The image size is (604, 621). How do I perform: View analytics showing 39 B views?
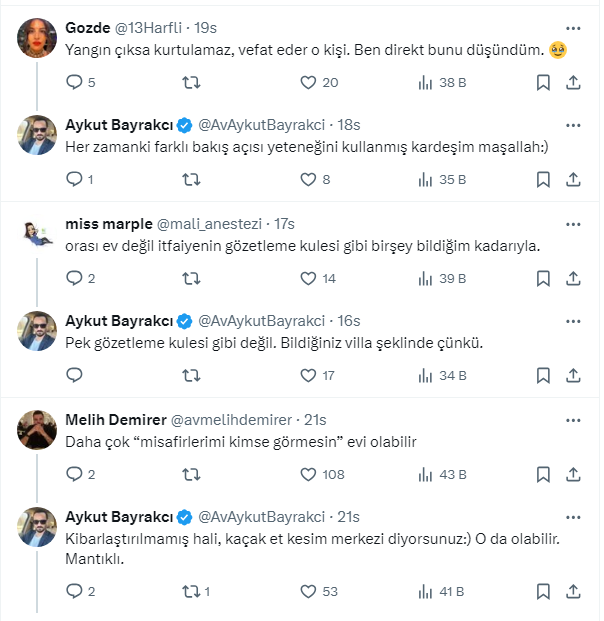tap(426, 279)
